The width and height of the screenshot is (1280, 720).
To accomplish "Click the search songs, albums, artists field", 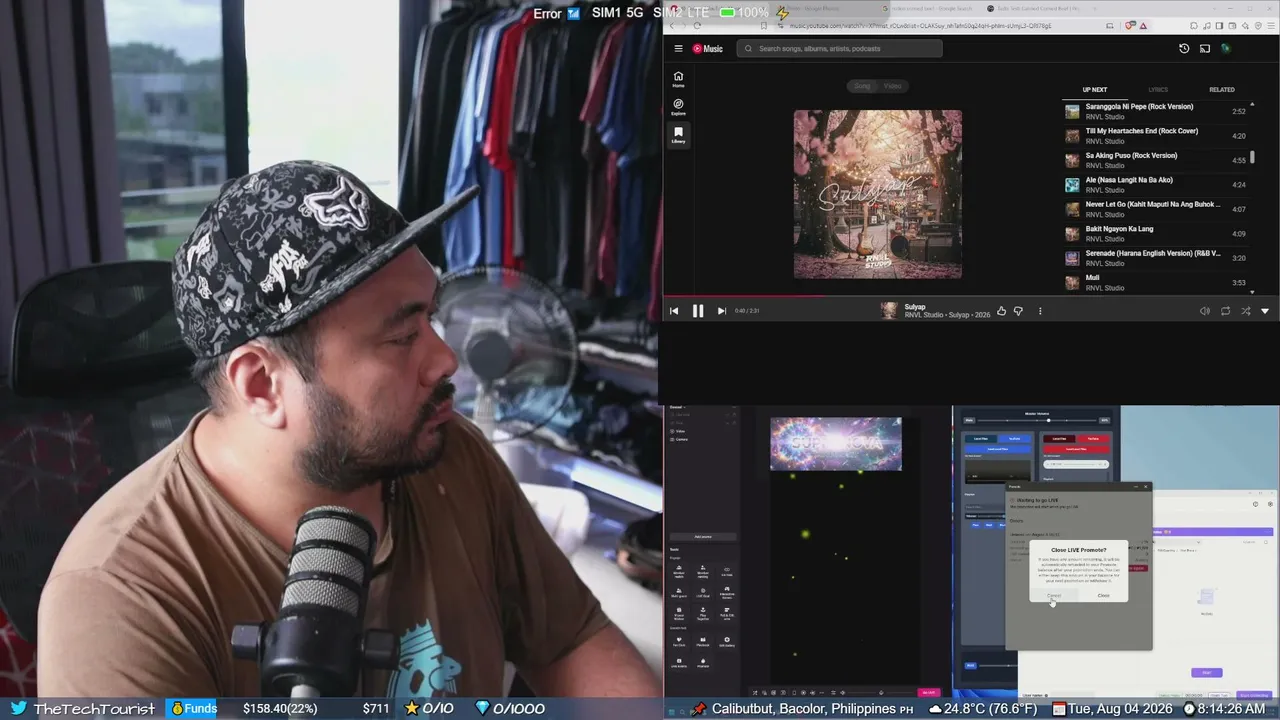I will pos(840,48).
